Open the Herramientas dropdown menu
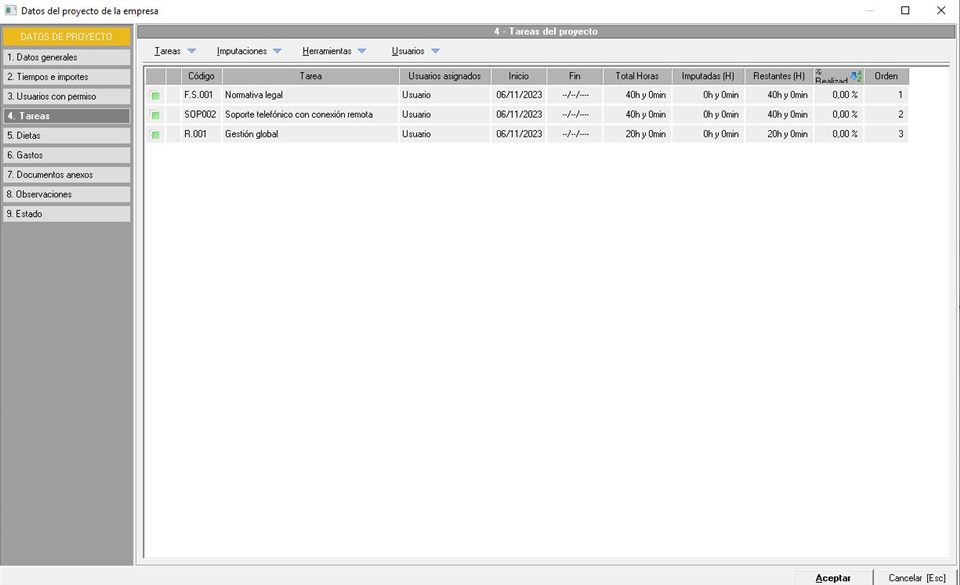This screenshot has height=585, width=960. (x=334, y=51)
